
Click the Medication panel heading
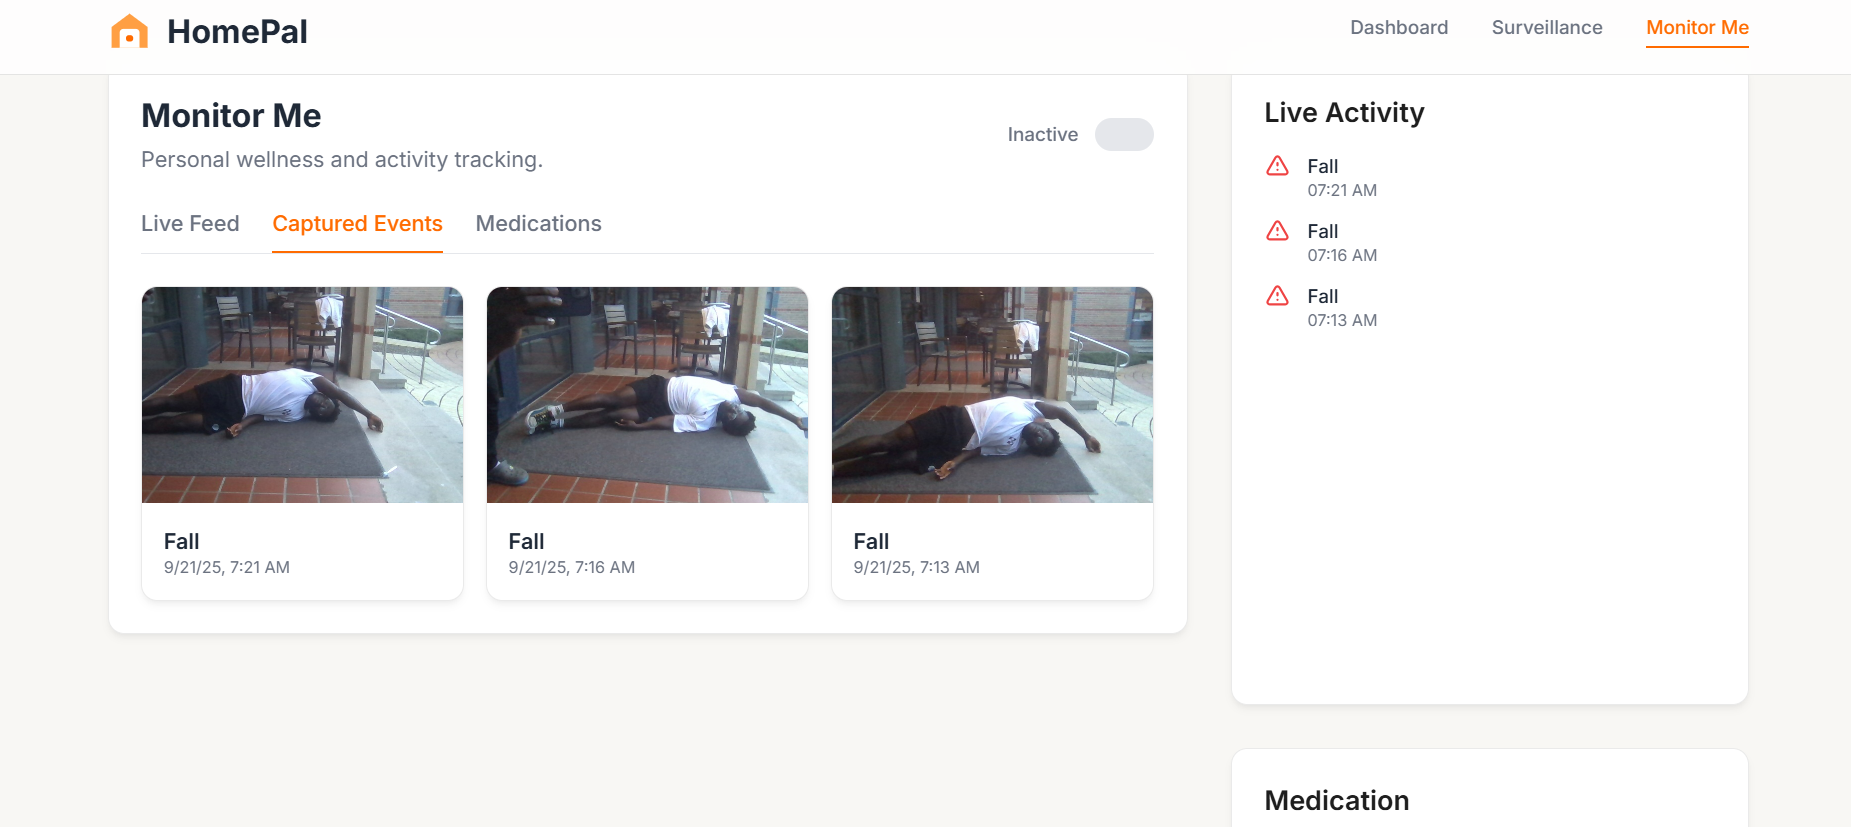(x=1337, y=800)
